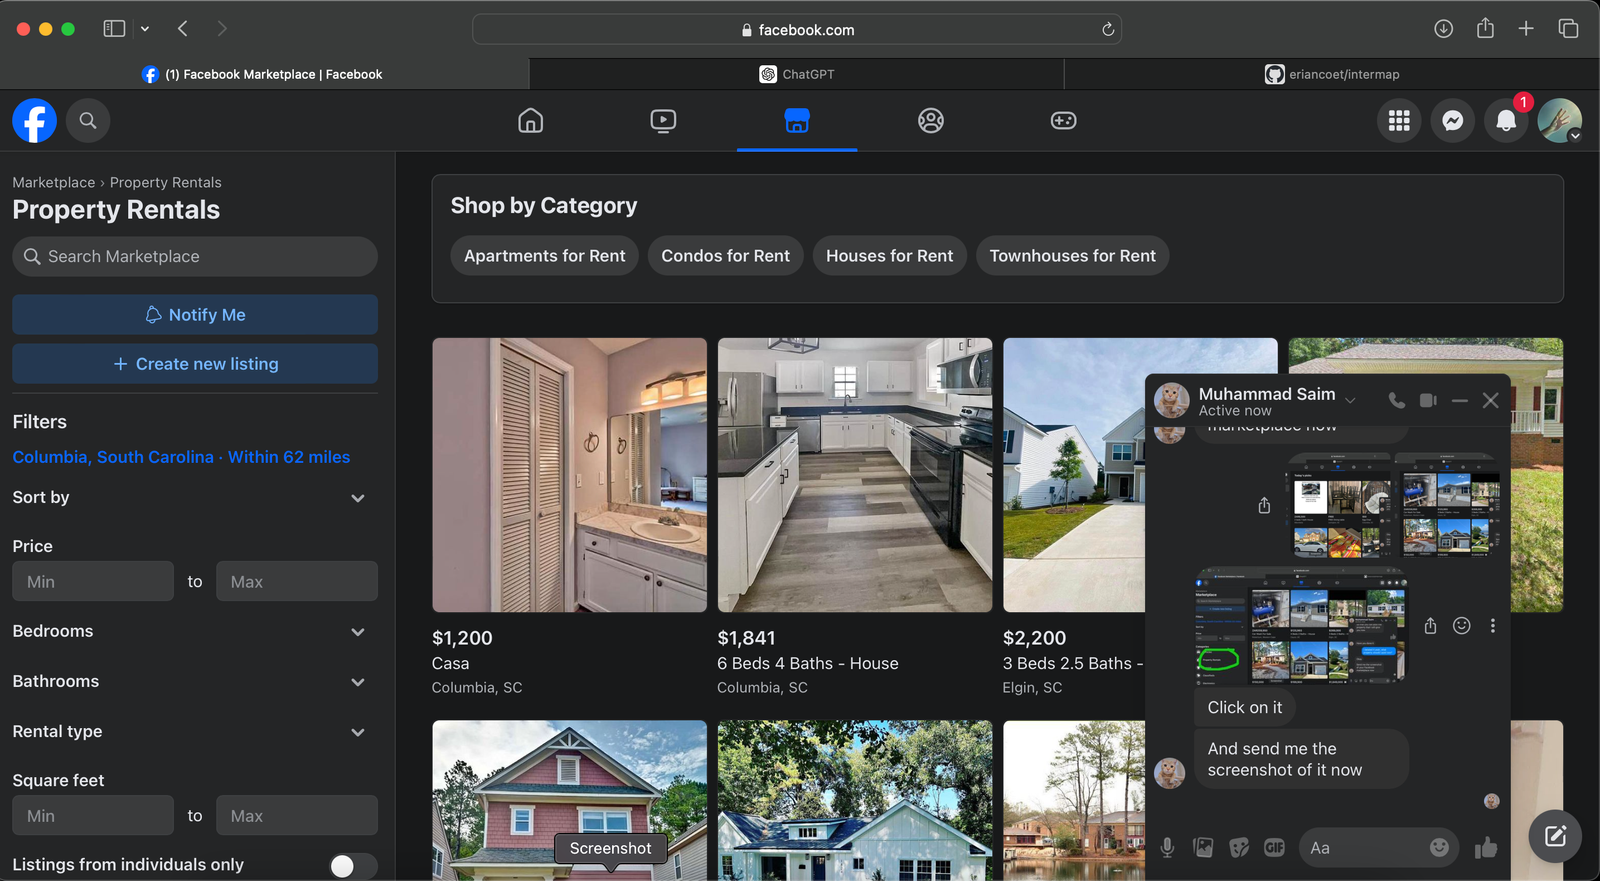Click the Square feet Min field
Viewport: 1600px width, 881px height.
93,815
